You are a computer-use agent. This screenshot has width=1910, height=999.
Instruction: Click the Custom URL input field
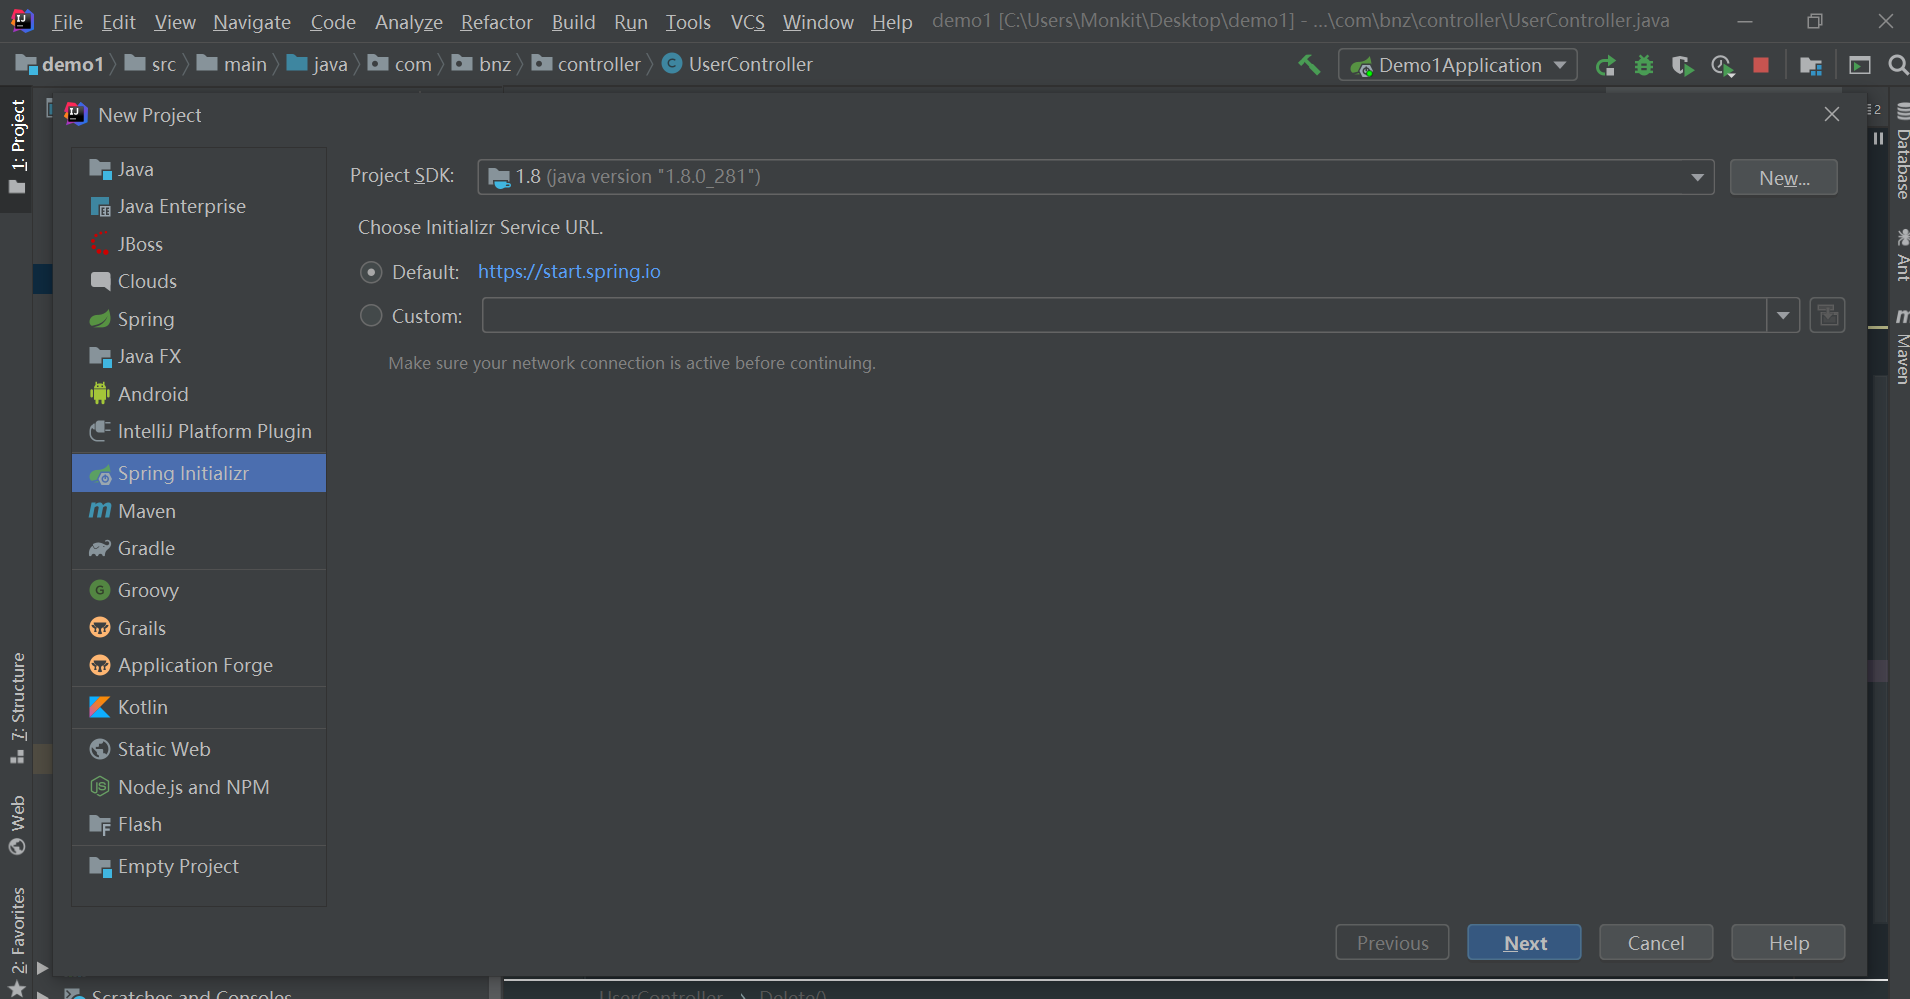tap(1124, 316)
